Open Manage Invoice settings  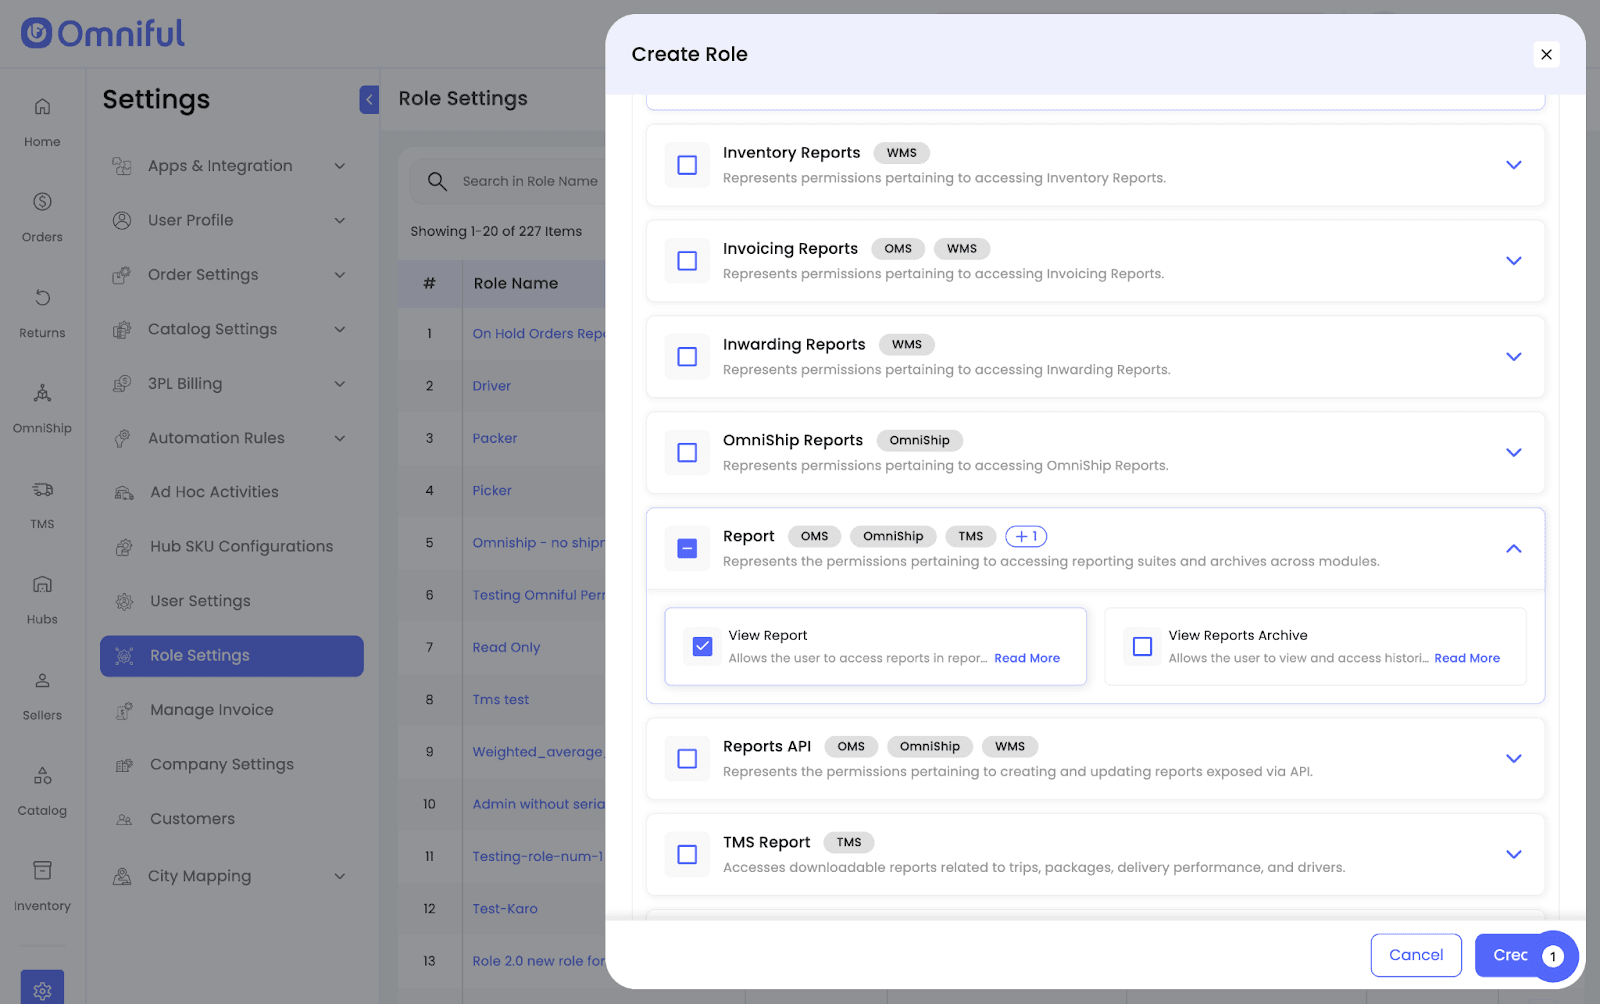[x=211, y=710]
